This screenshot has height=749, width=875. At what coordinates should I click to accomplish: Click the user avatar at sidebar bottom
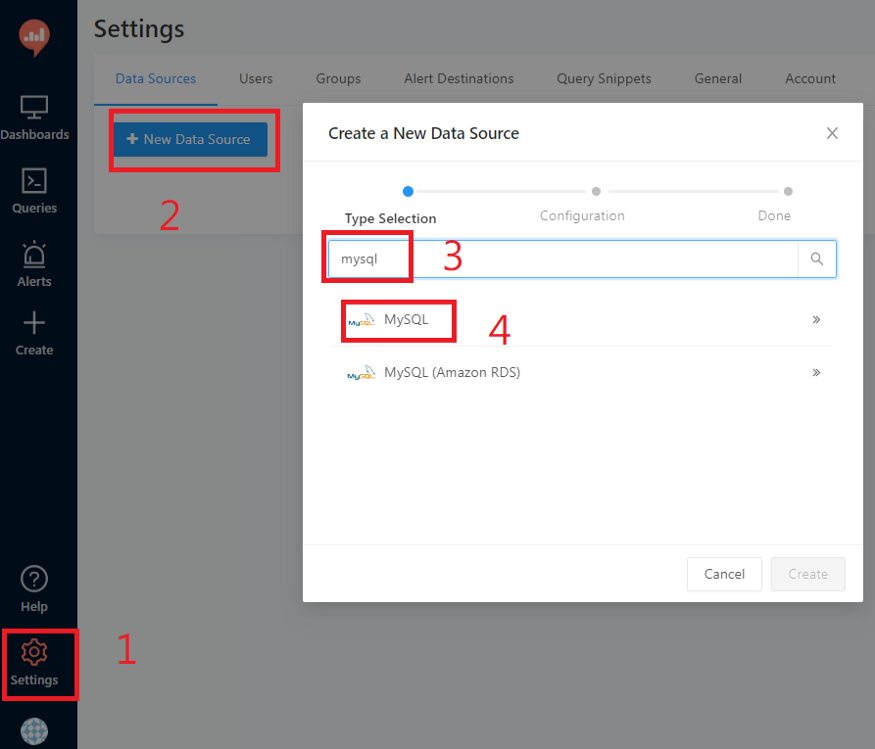coord(34,732)
